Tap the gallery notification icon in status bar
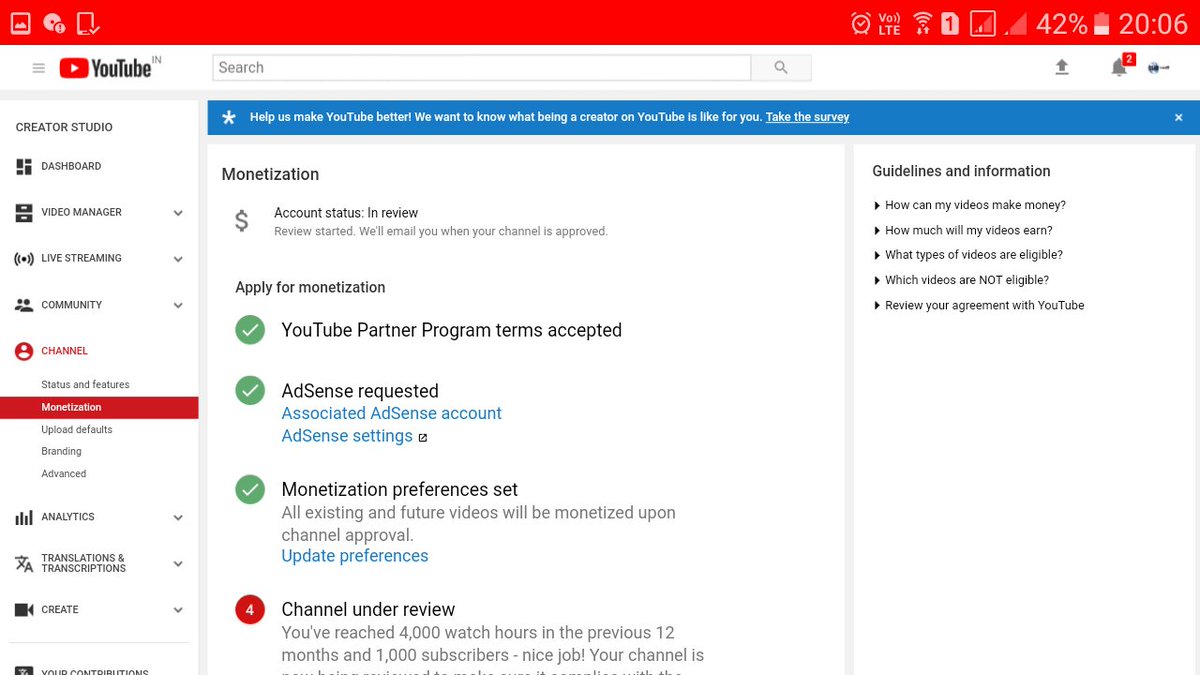Viewport: 1200px width, 675px height. point(20,22)
